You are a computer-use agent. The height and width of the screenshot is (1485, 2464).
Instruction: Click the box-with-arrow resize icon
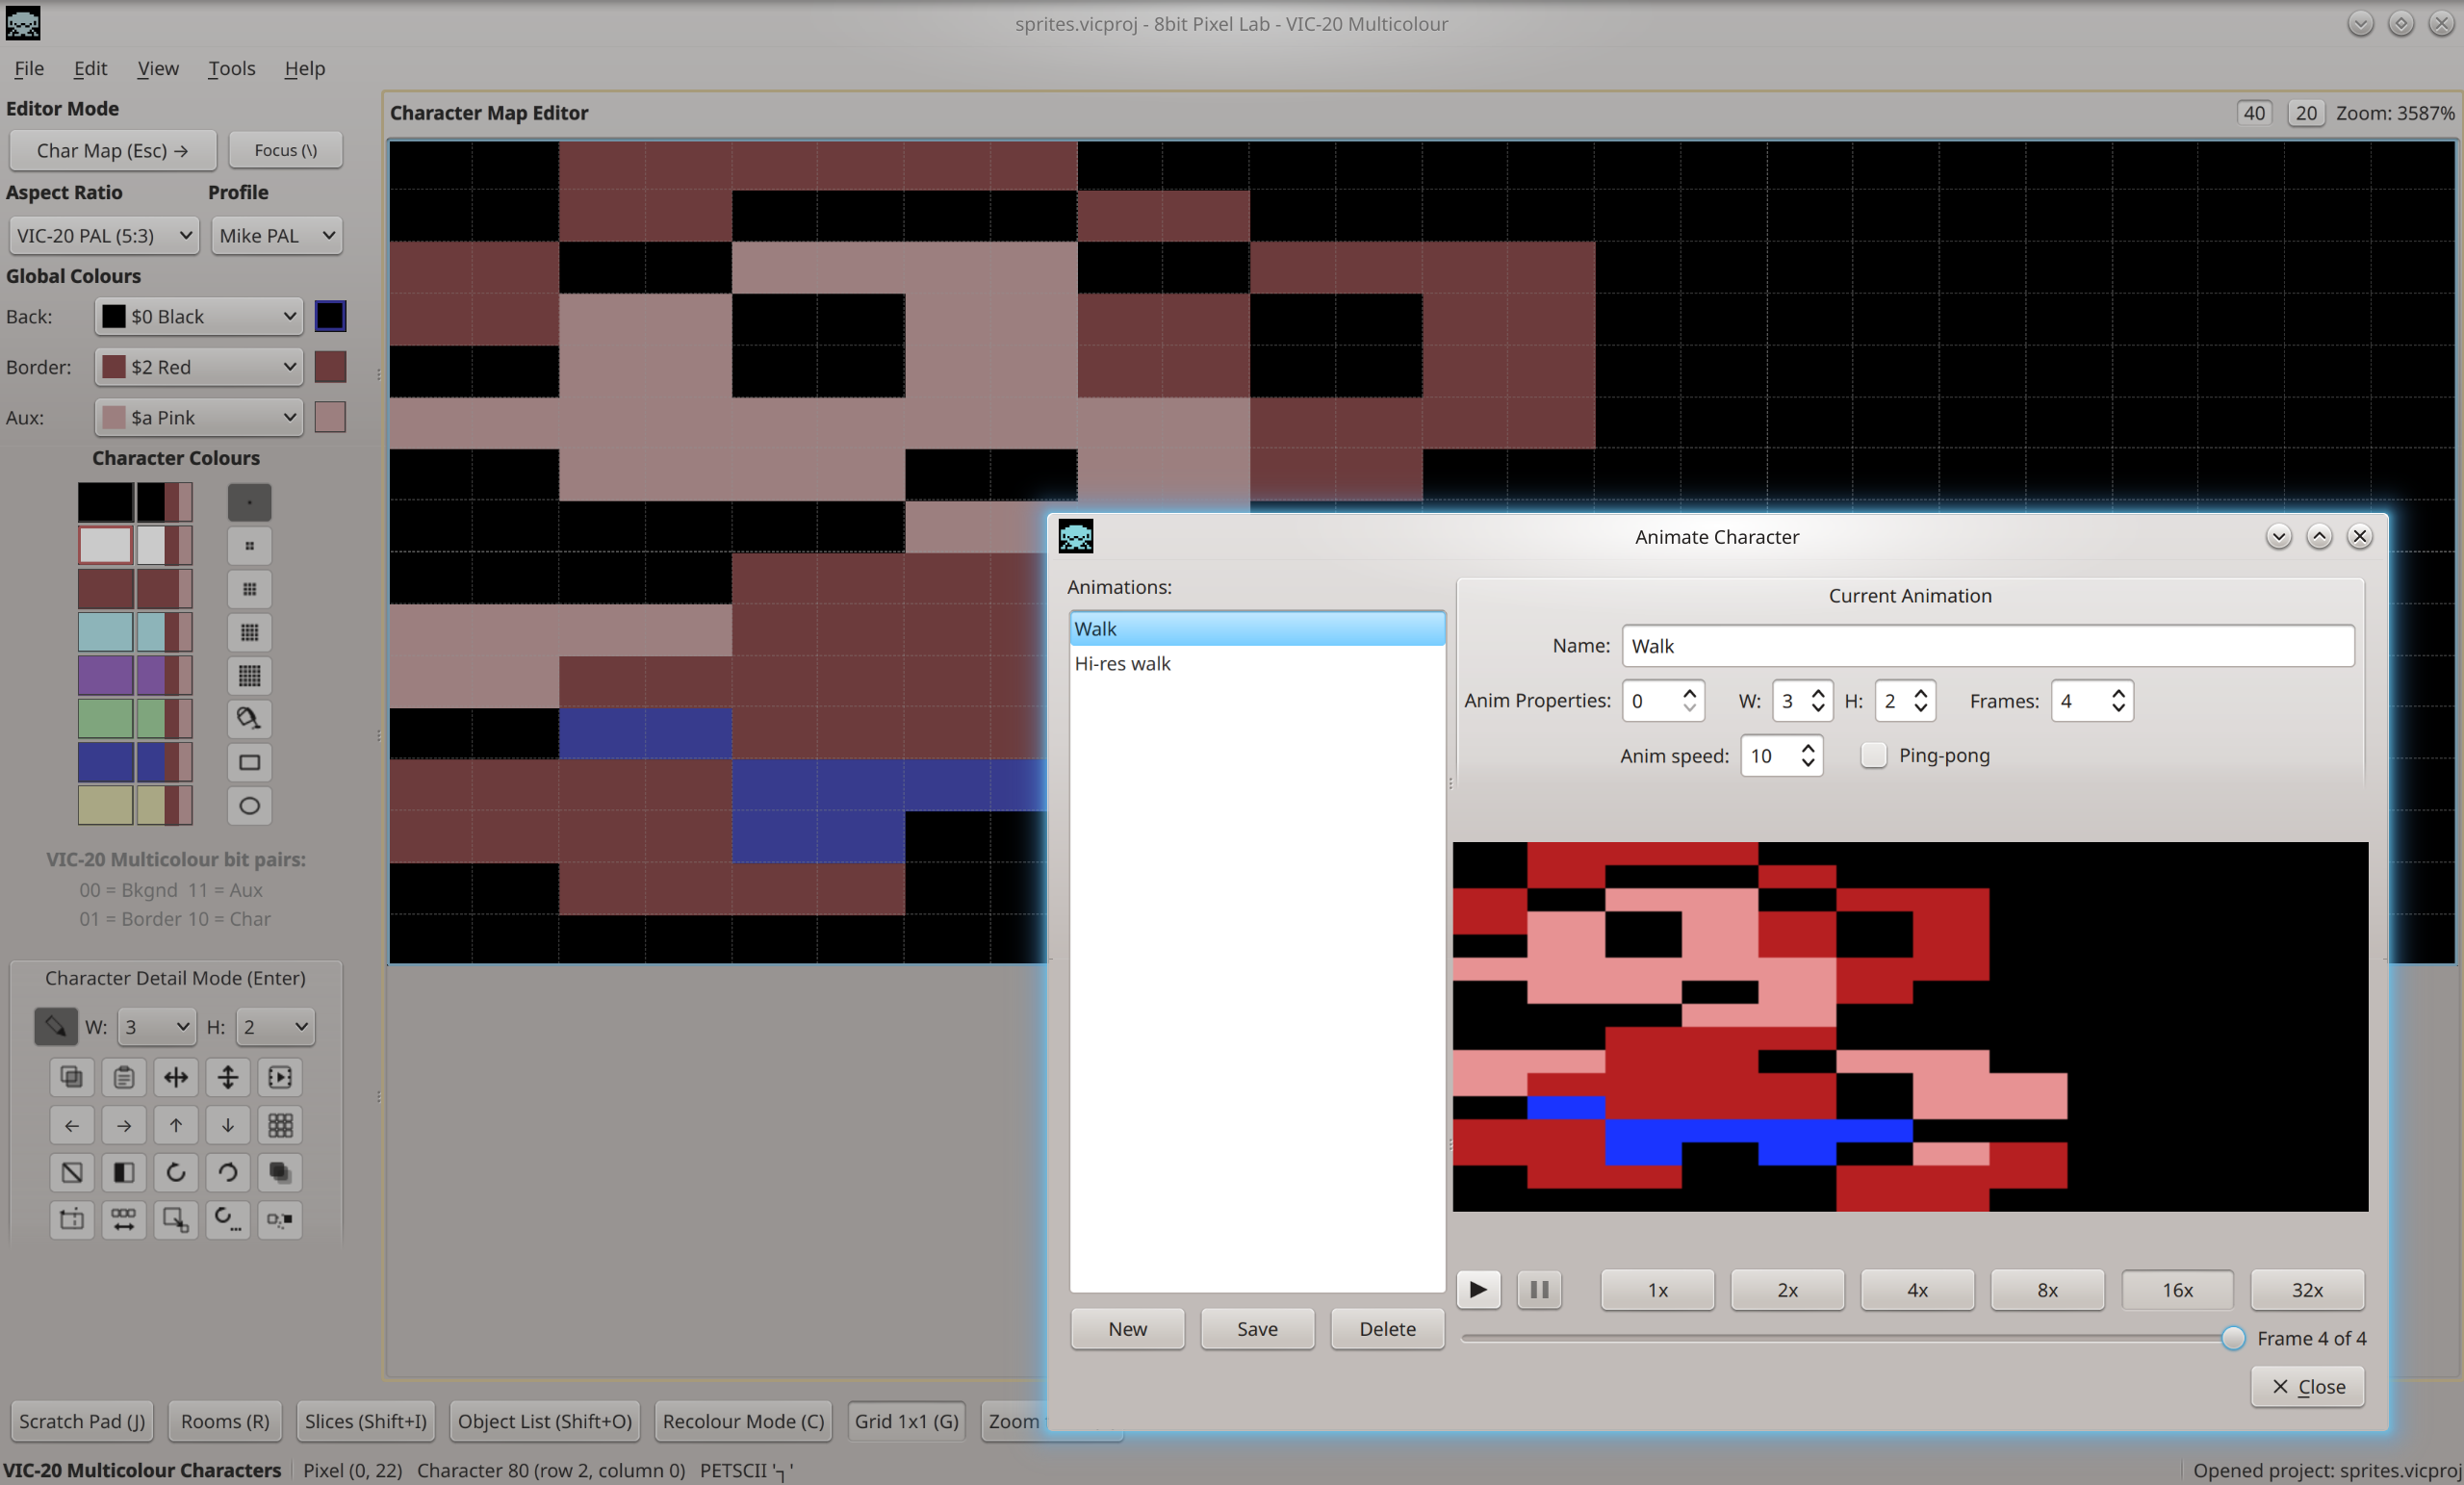[176, 1219]
